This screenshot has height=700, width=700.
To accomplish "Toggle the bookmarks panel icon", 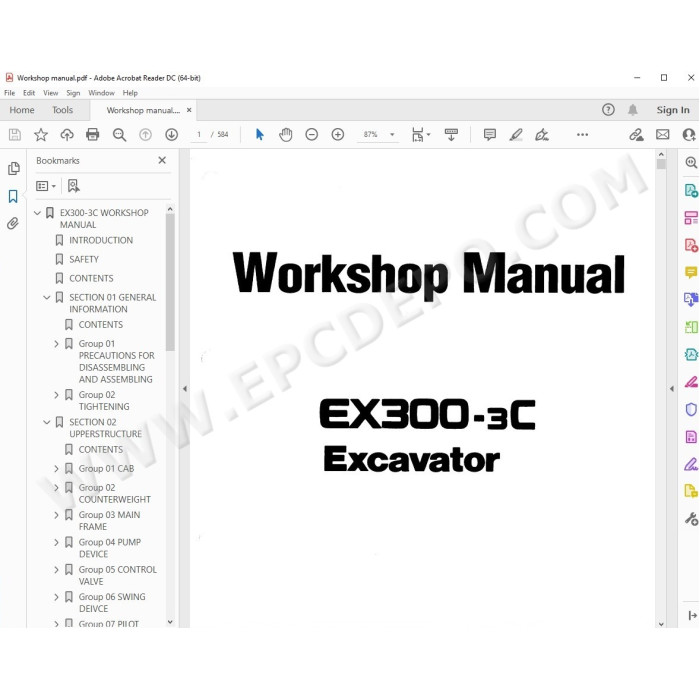I will coord(13,196).
